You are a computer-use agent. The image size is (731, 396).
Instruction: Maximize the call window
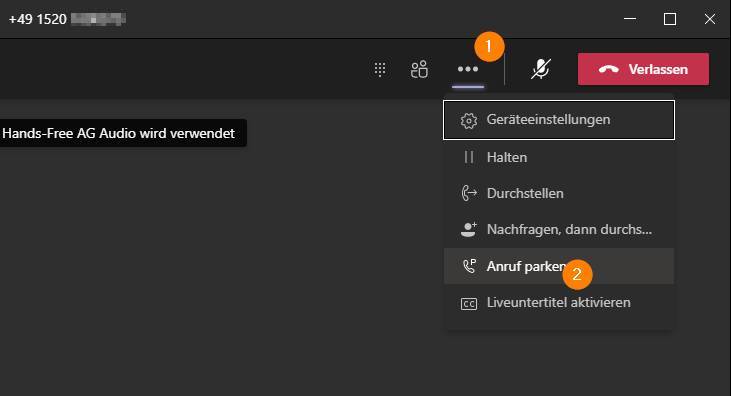[x=670, y=19]
